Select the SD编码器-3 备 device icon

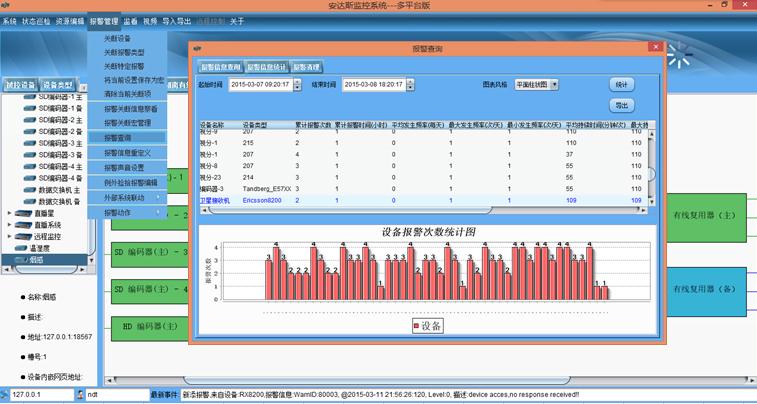coord(29,155)
